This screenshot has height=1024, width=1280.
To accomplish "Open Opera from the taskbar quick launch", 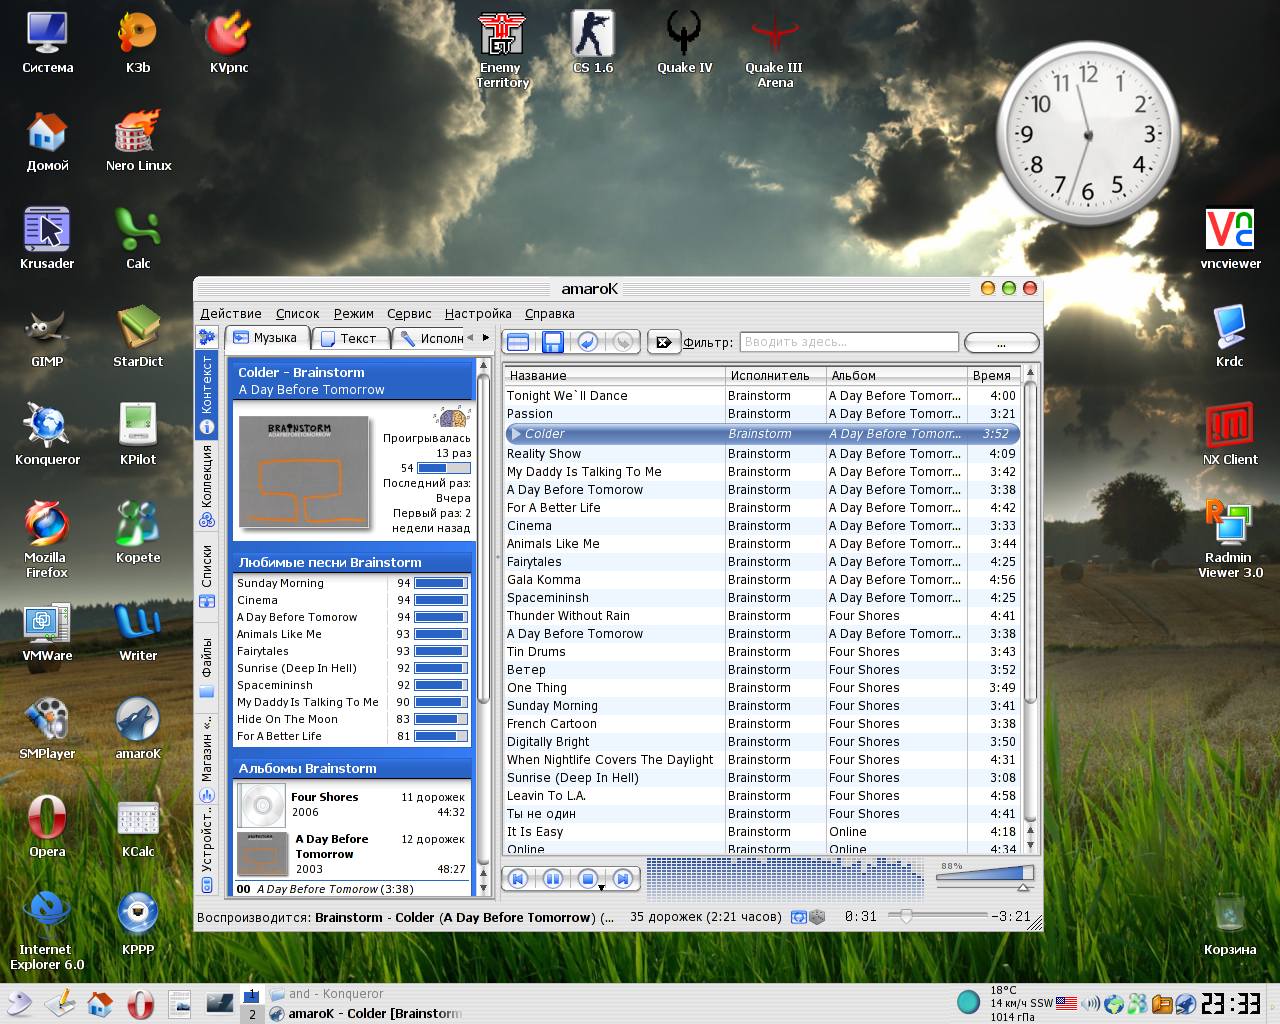I will pos(140,1003).
